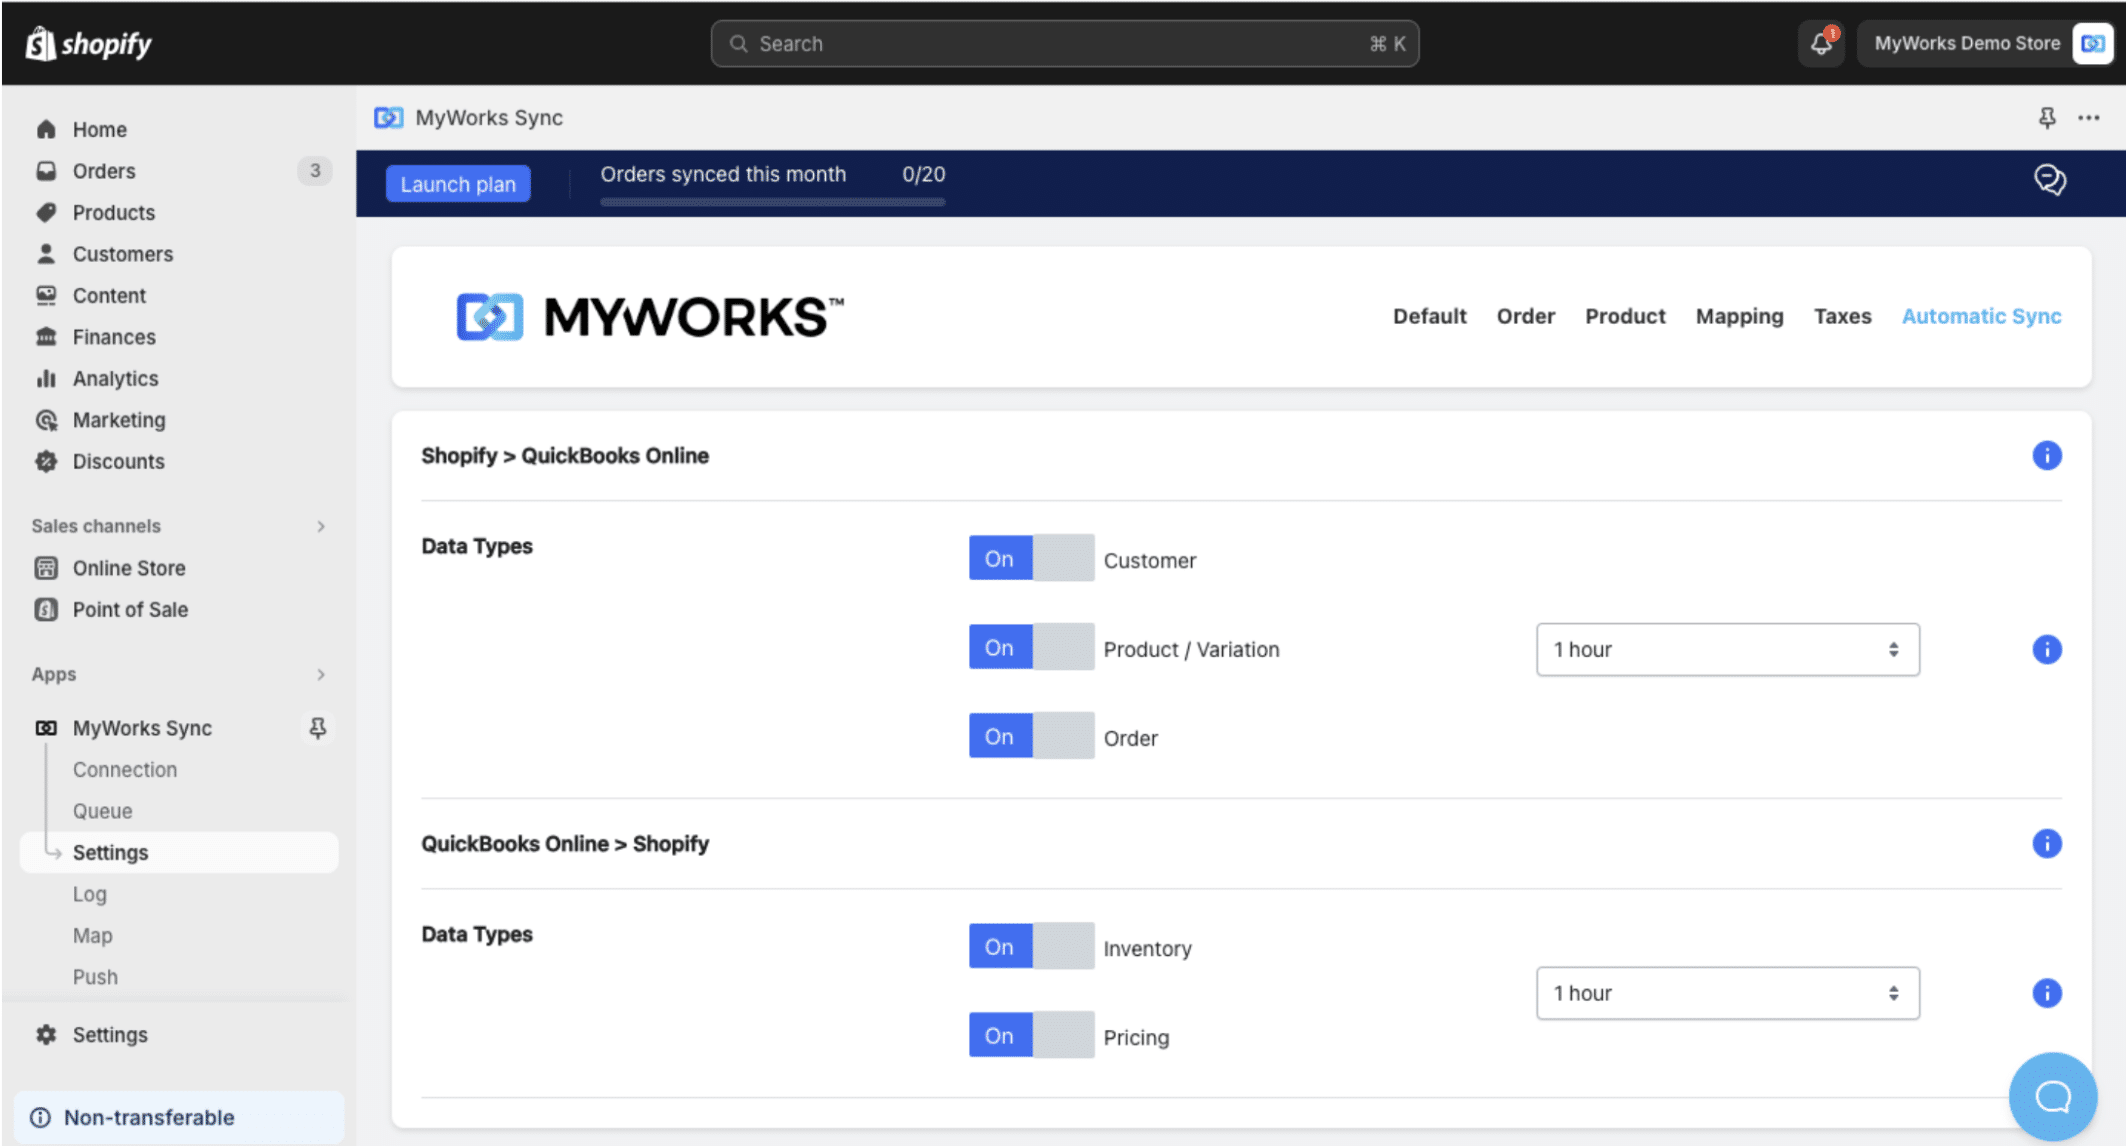Toggle the Pricing sync switch

pos(1031,1035)
